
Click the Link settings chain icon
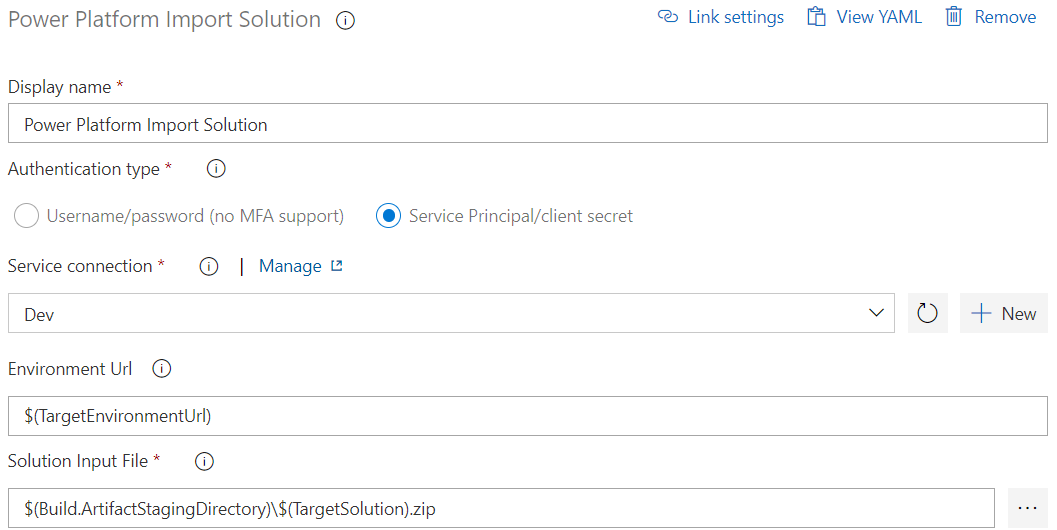[667, 17]
